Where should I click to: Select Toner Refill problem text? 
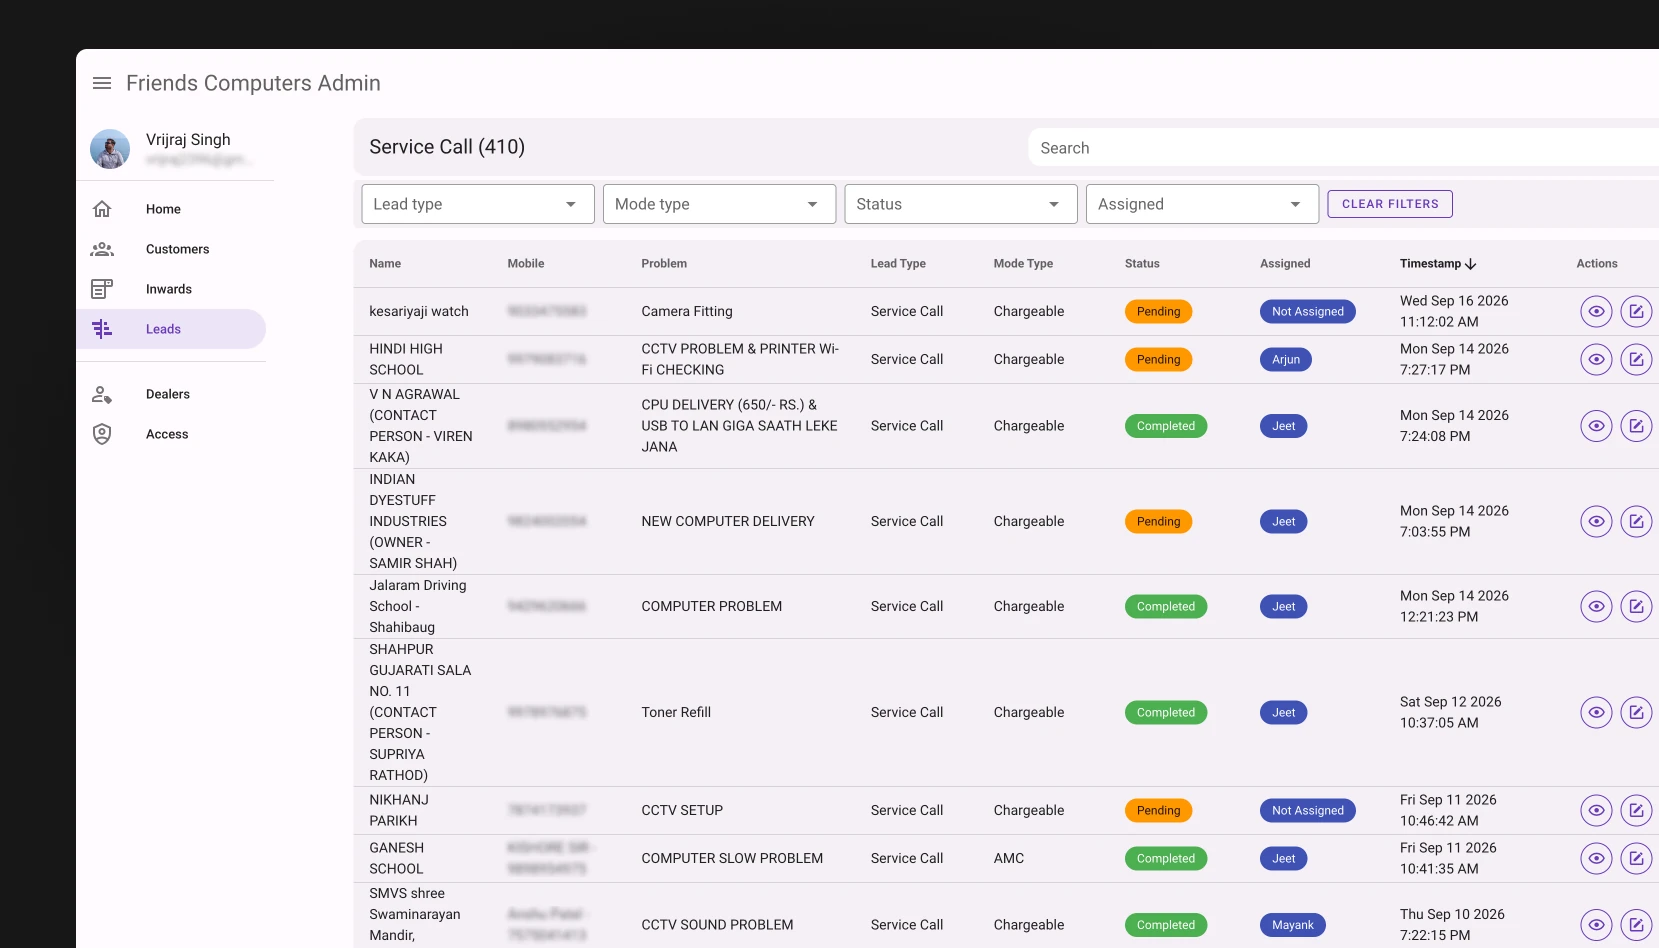(x=676, y=712)
